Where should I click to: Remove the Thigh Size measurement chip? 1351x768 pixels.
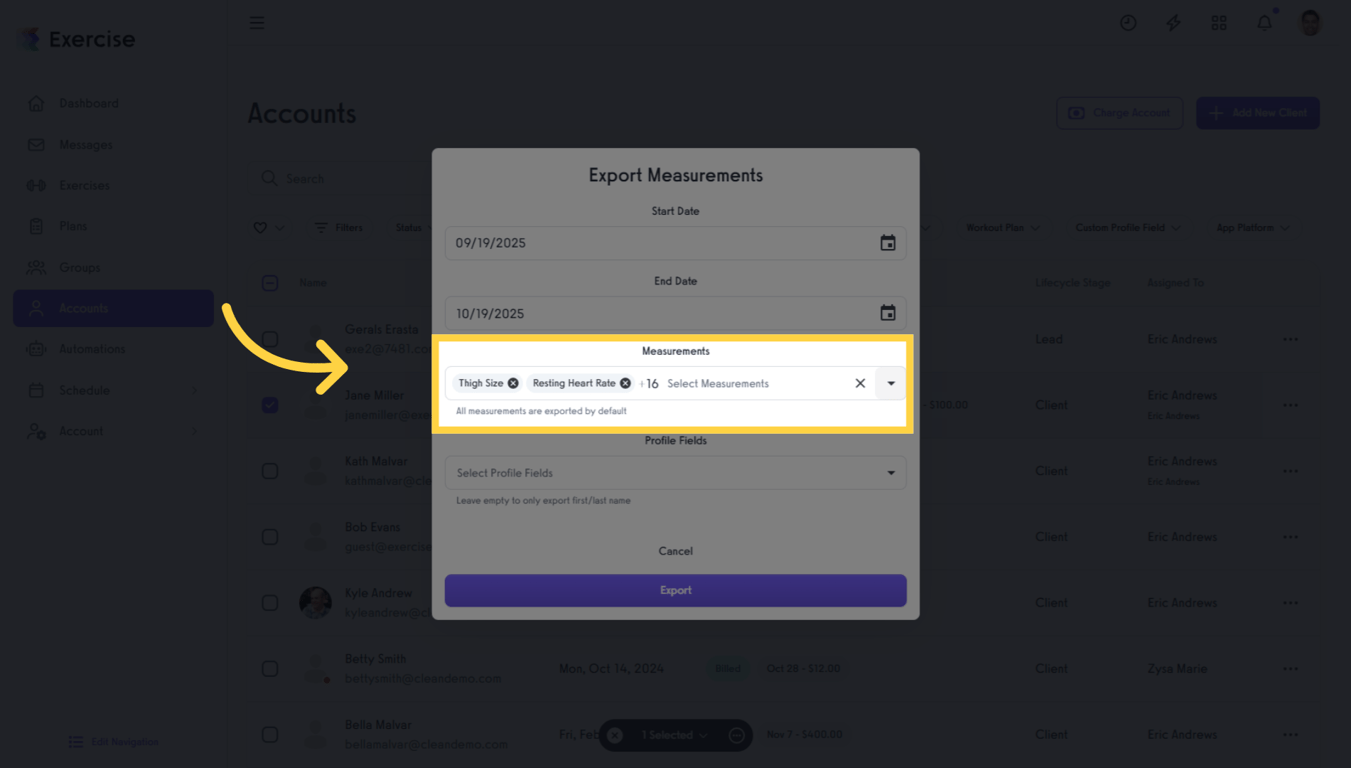tap(513, 382)
